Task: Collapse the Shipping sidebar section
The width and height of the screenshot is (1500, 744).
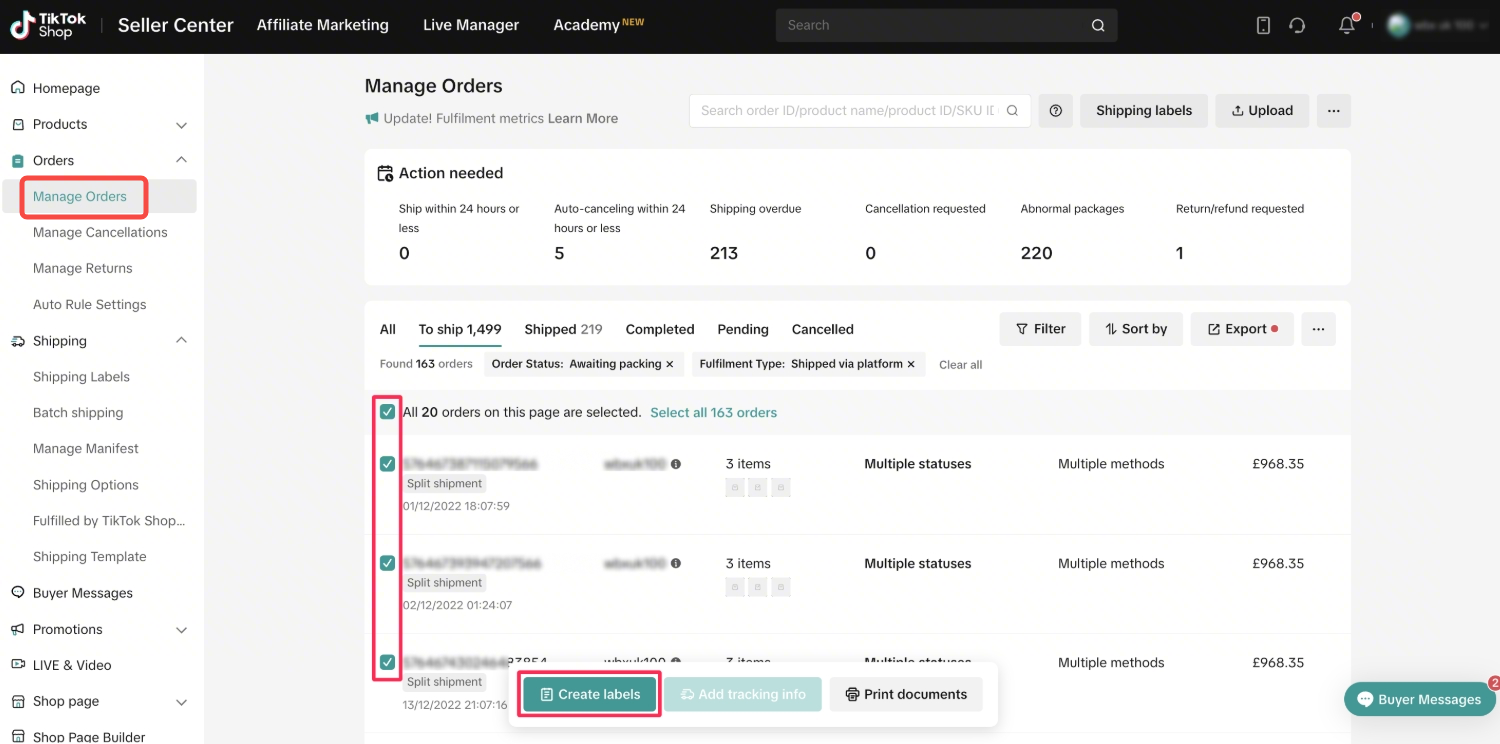Action: (x=181, y=341)
